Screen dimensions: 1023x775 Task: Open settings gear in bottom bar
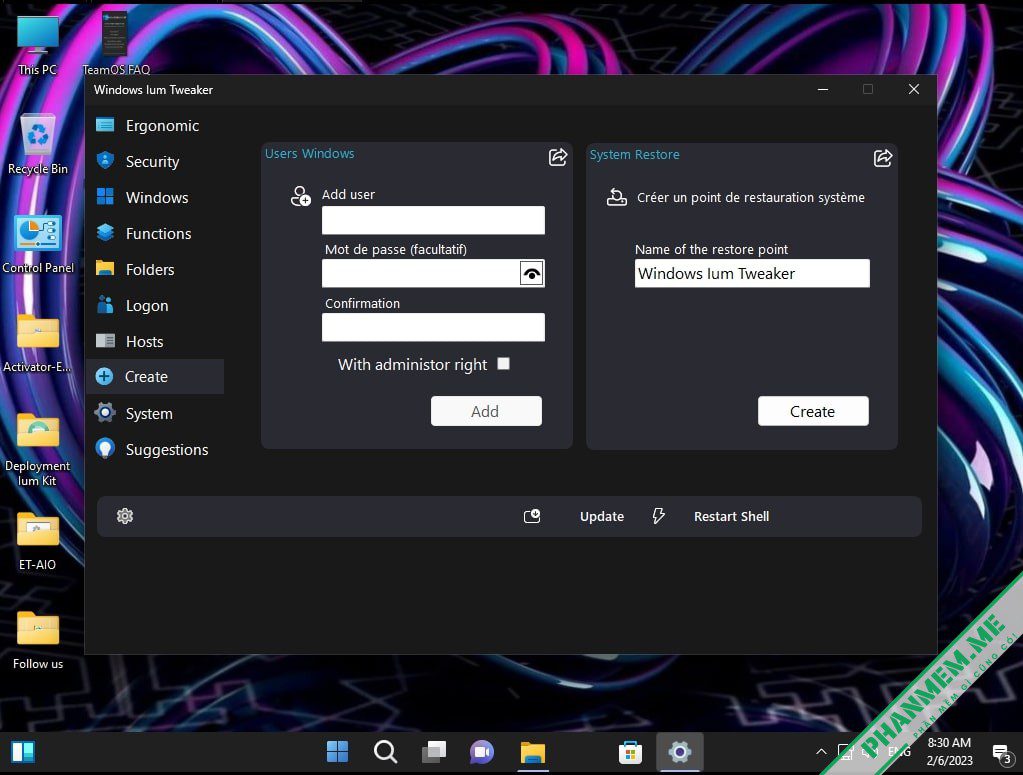tap(125, 516)
